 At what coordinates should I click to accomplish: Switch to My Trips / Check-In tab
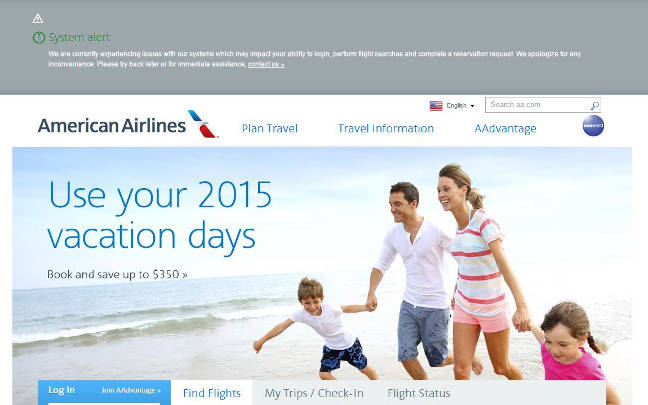[314, 393]
